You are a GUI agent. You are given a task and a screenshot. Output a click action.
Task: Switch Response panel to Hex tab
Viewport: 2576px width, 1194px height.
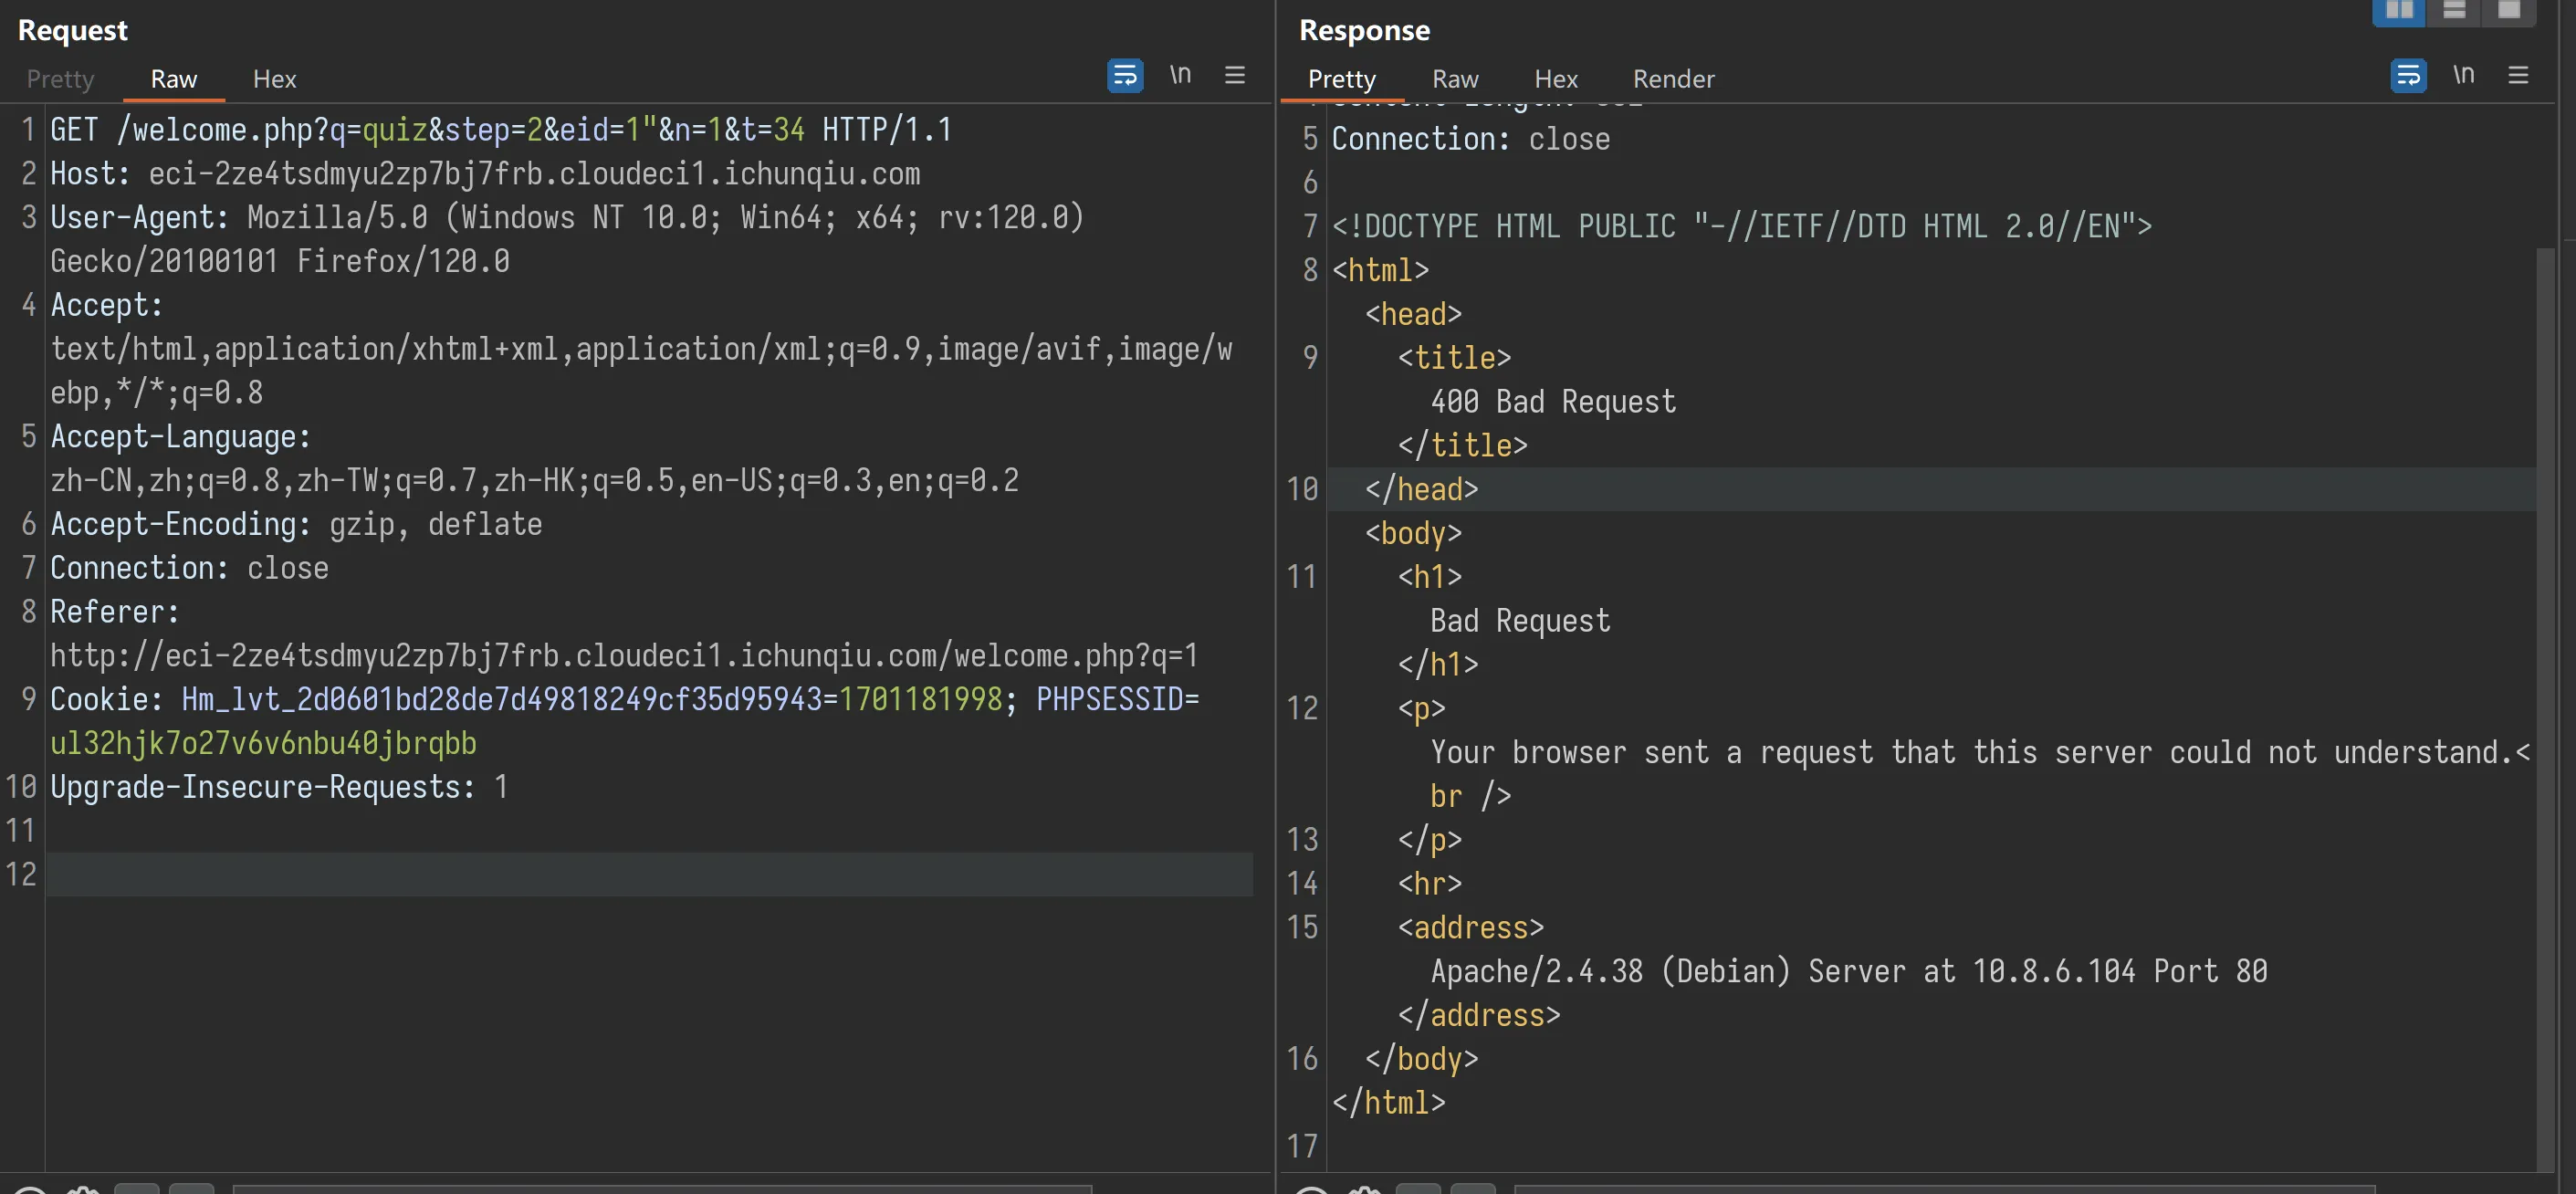tap(1556, 79)
